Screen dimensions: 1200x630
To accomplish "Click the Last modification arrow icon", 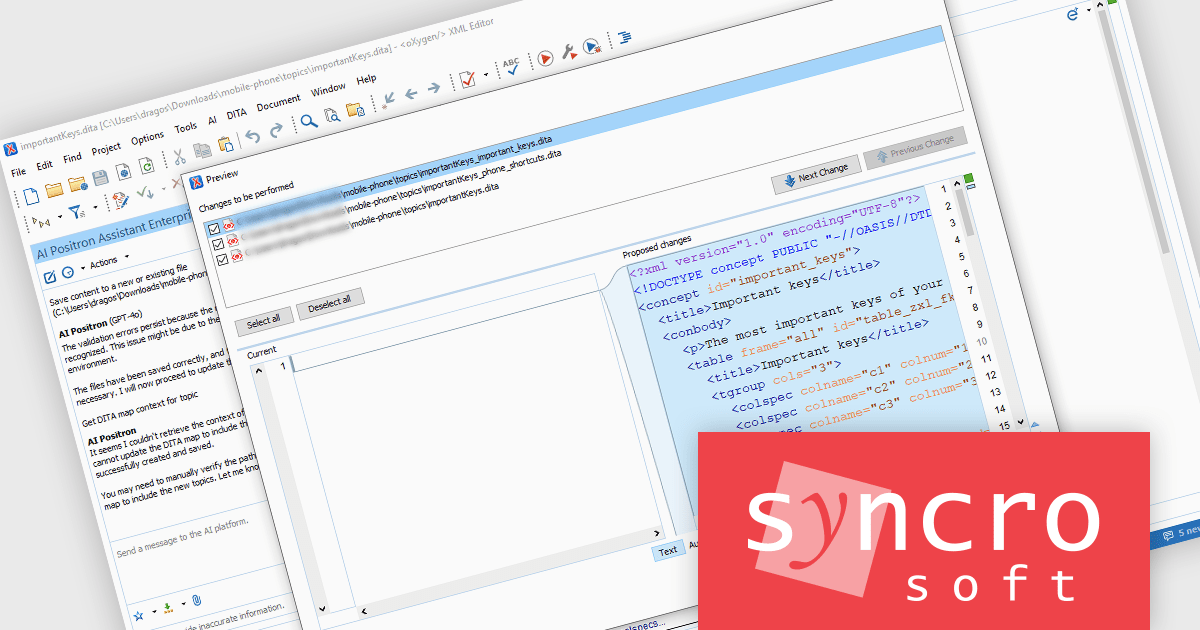I will [x=389, y=98].
